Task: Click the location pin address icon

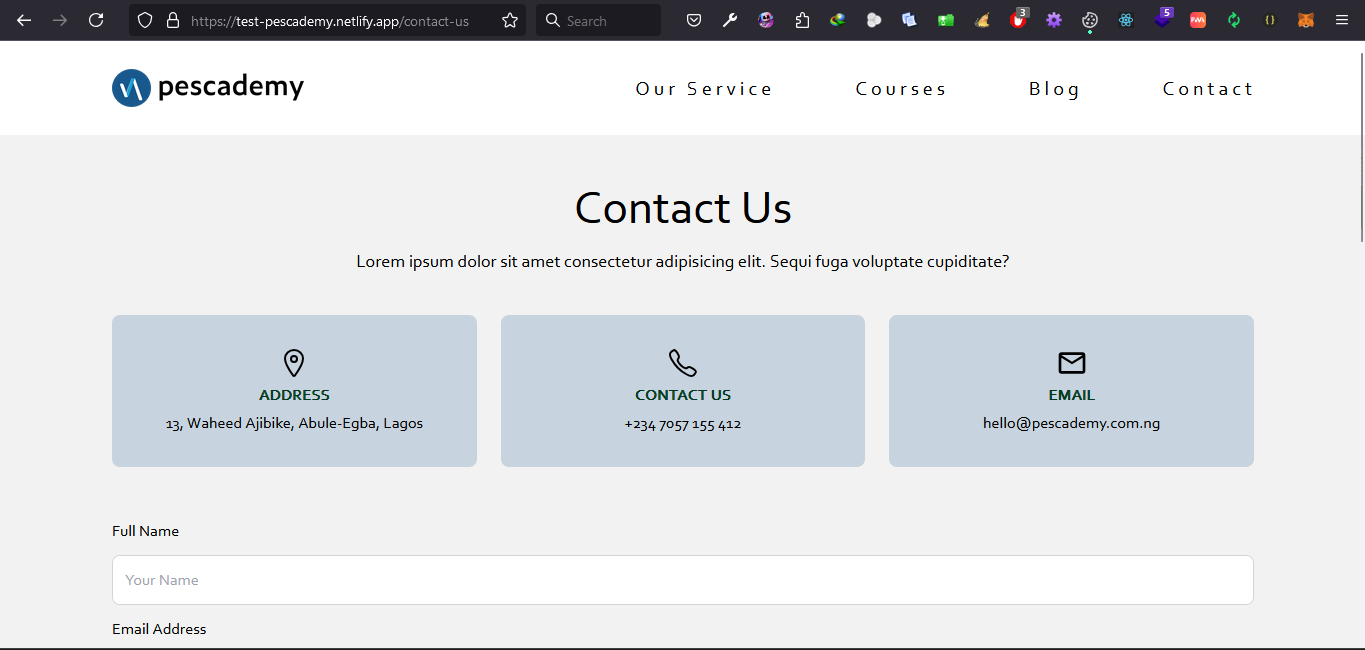Action: (294, 363)
